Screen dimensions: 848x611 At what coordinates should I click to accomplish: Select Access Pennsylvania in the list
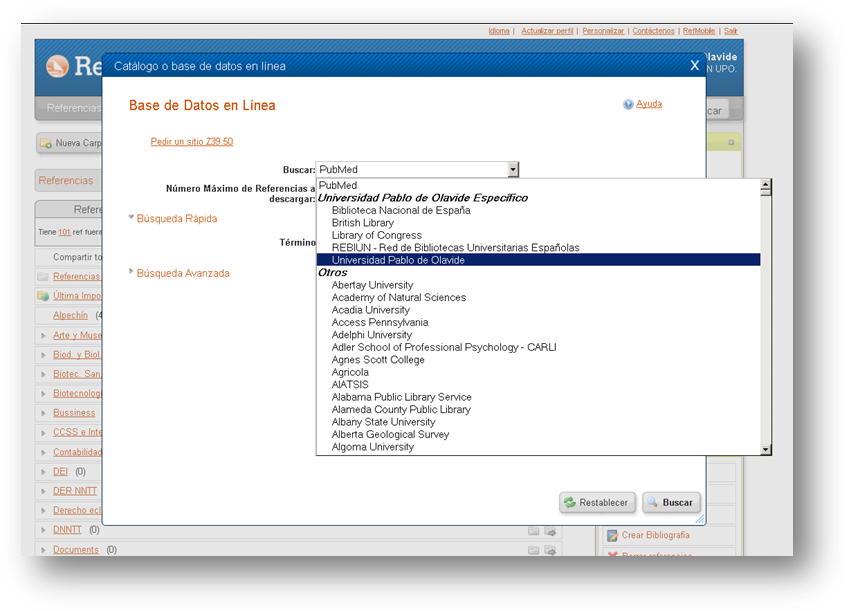click(x=538, y=322)
